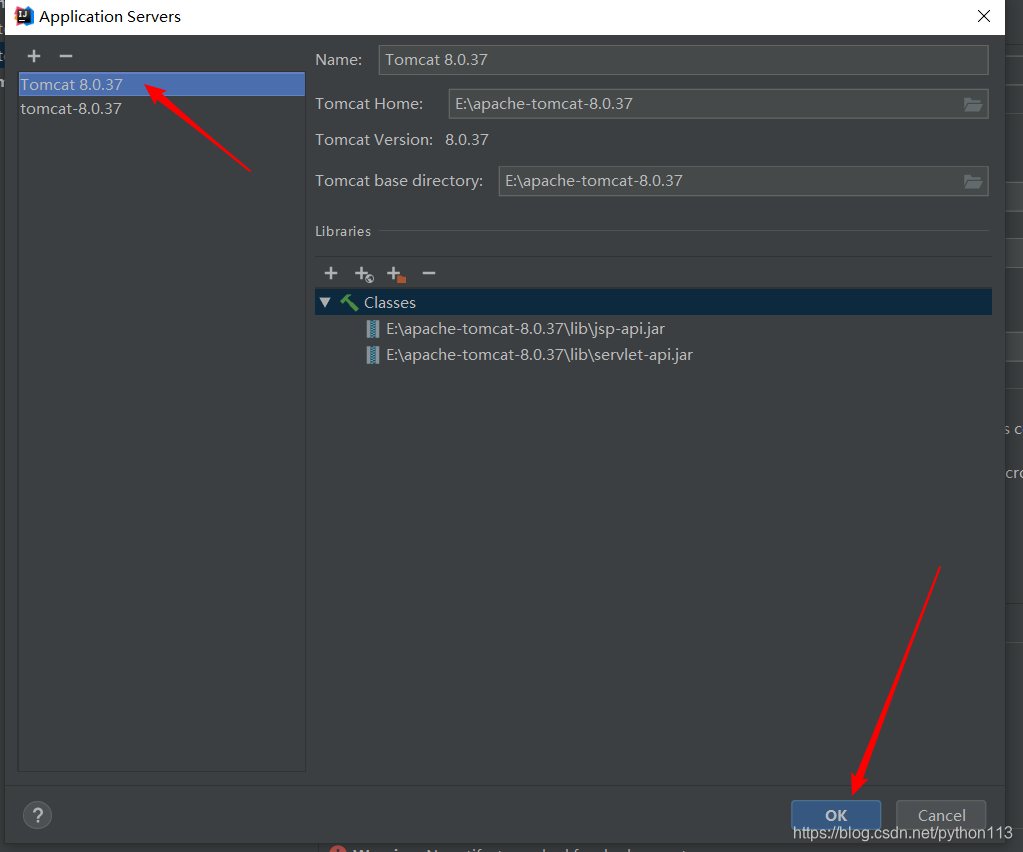Click the Cancel button
The image size is (1023, 852).
coord(941,815)
